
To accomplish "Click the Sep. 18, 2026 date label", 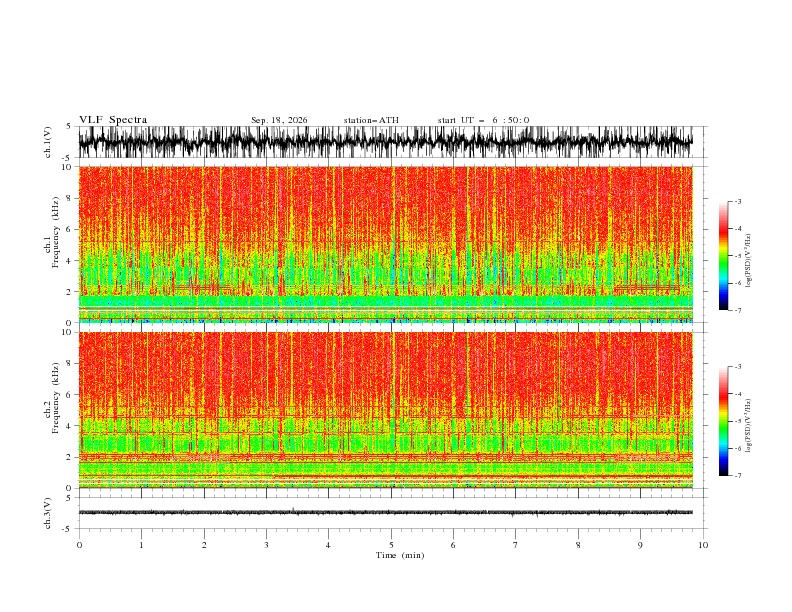I will 279,120.
